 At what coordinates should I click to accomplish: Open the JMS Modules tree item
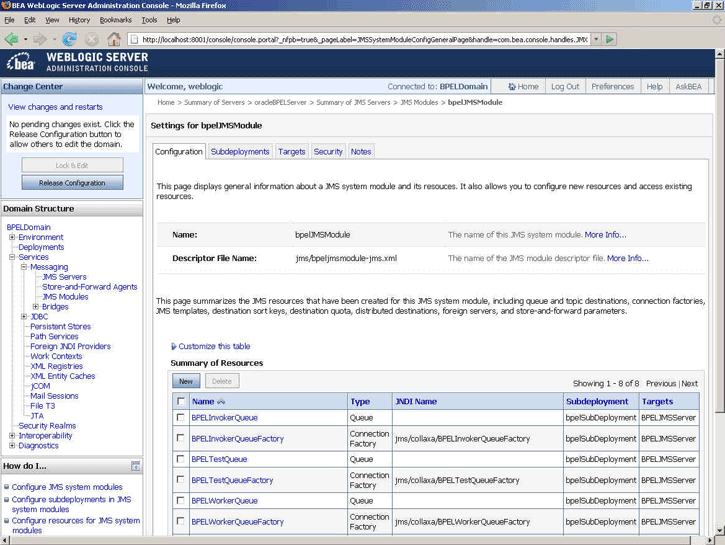point(65,297)
